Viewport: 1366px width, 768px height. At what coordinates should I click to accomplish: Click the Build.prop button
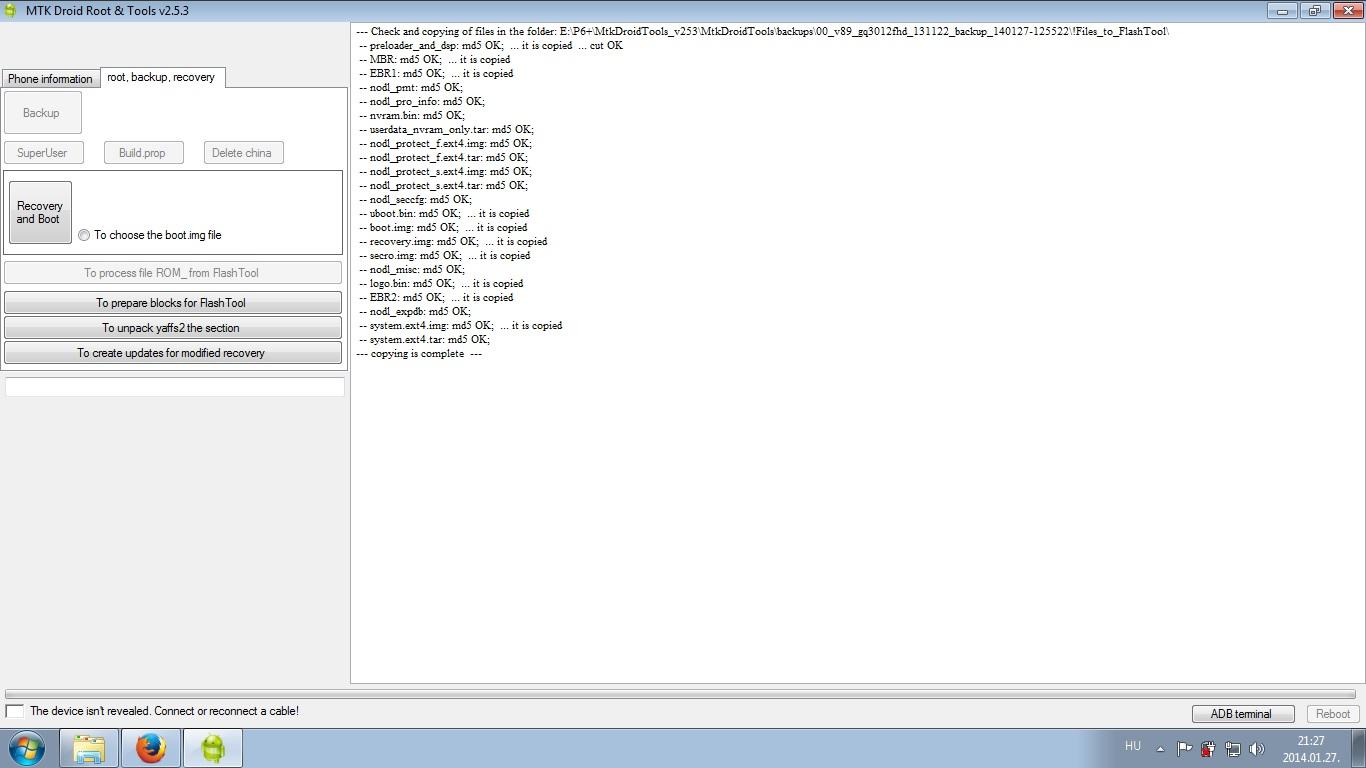coord(142,153)
